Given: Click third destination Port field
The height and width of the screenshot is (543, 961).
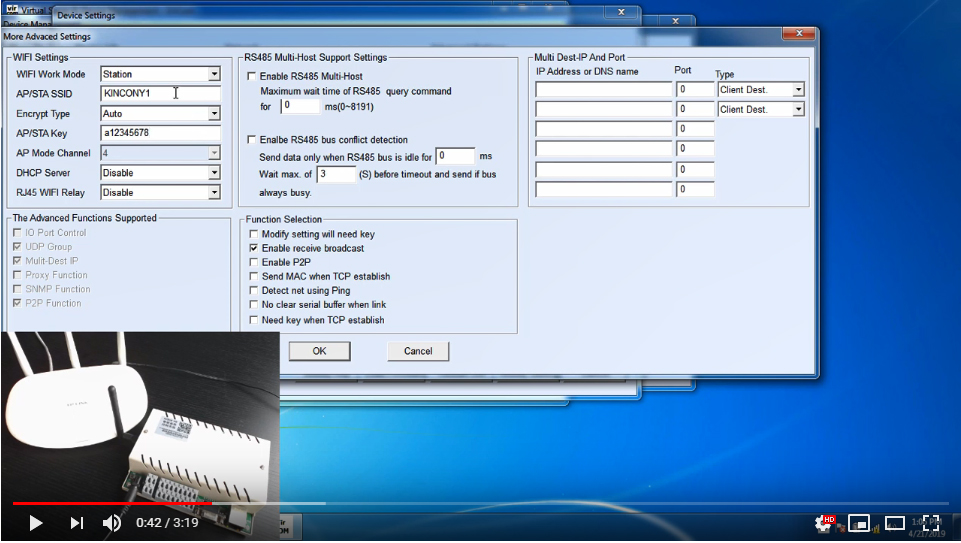Looking at the screenshot, I should pos(695,129).
